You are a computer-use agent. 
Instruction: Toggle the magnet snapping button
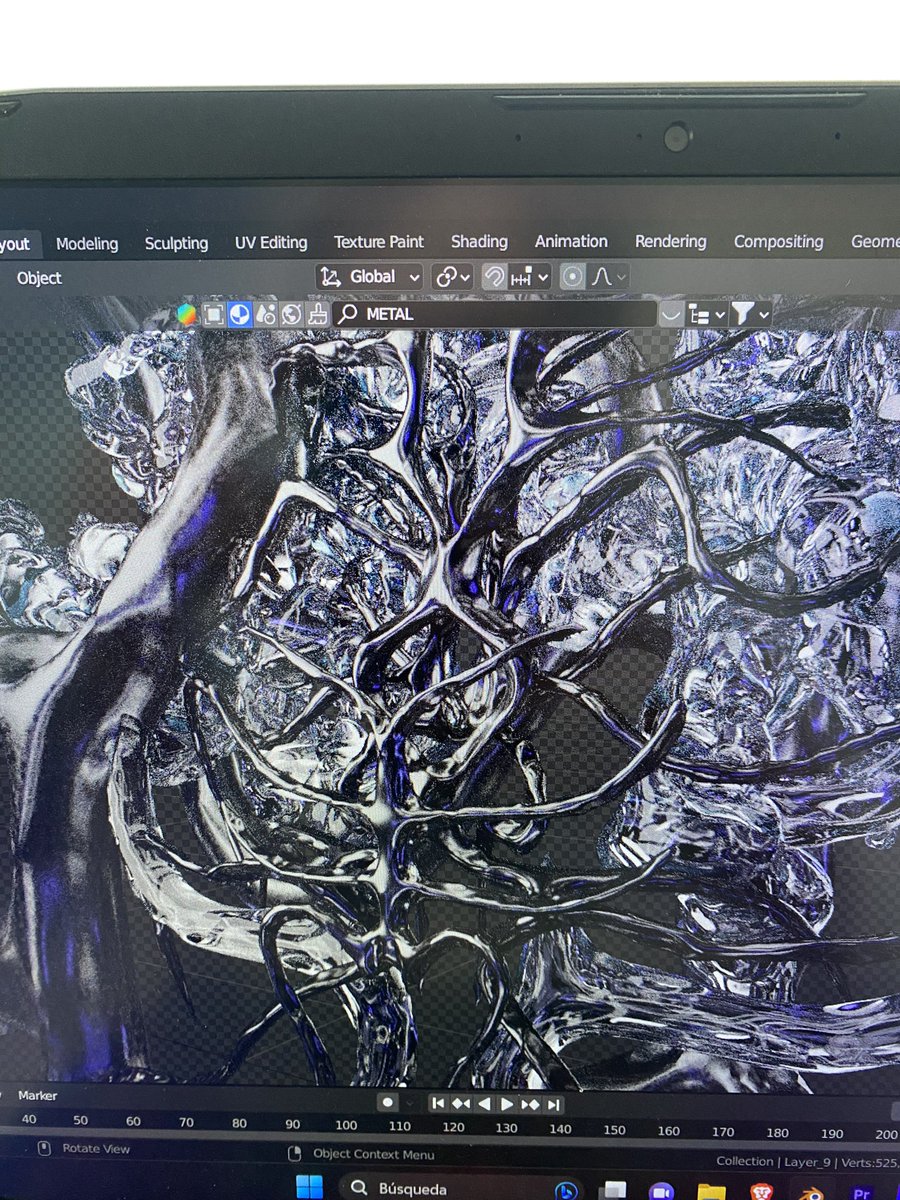(x=494, y=277)
